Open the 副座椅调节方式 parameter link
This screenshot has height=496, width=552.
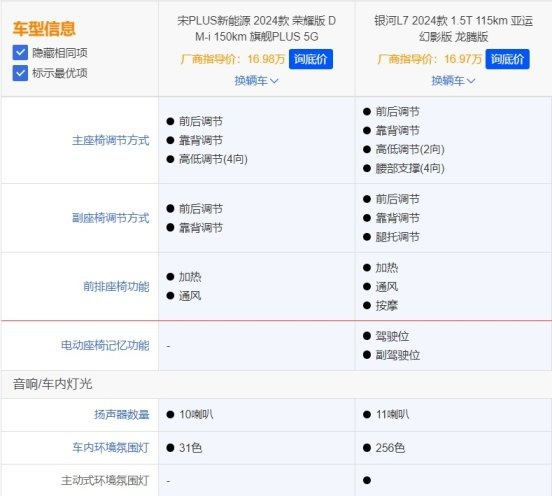[111, 218]
